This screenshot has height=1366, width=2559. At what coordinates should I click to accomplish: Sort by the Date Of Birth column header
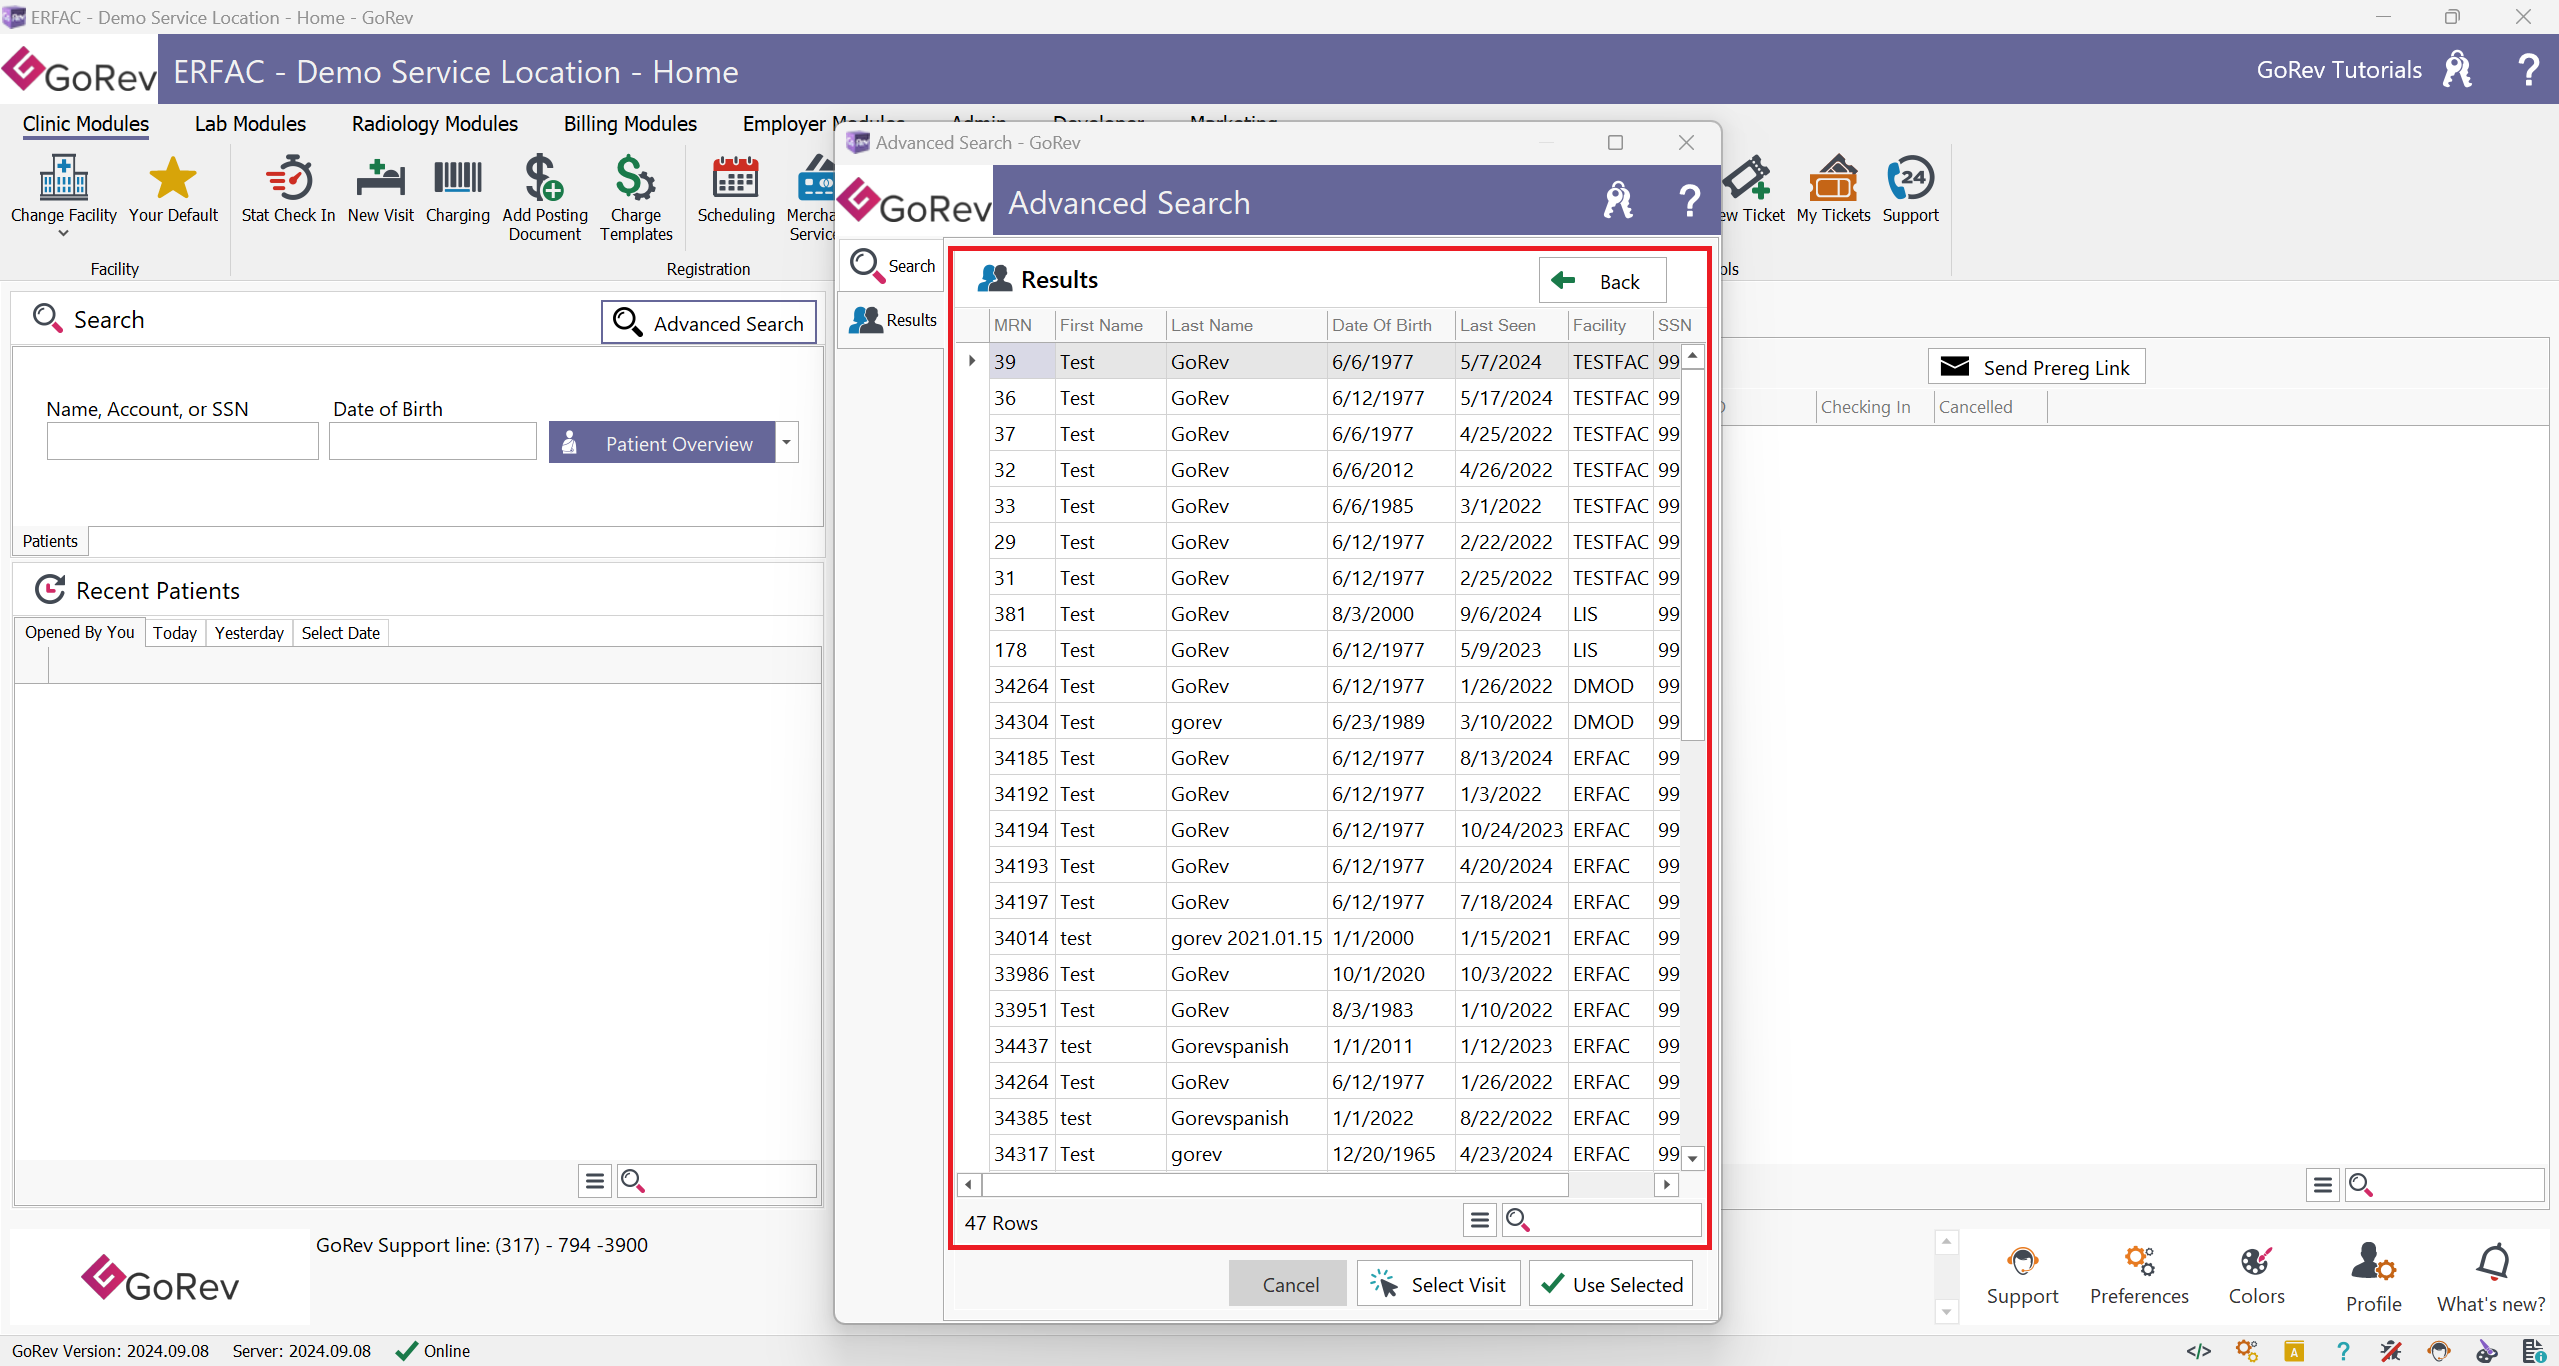pyautogui.click(x=1390, y=325)
